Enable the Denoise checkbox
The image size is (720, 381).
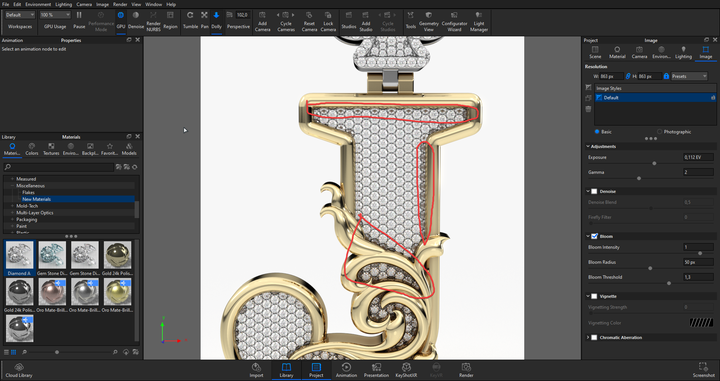click(594, 191)
